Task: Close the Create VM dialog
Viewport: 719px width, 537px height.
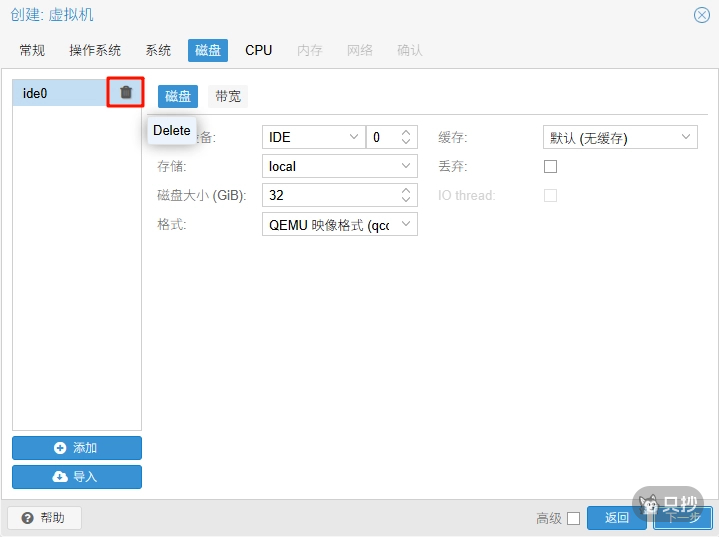Action: coord(702,15)
